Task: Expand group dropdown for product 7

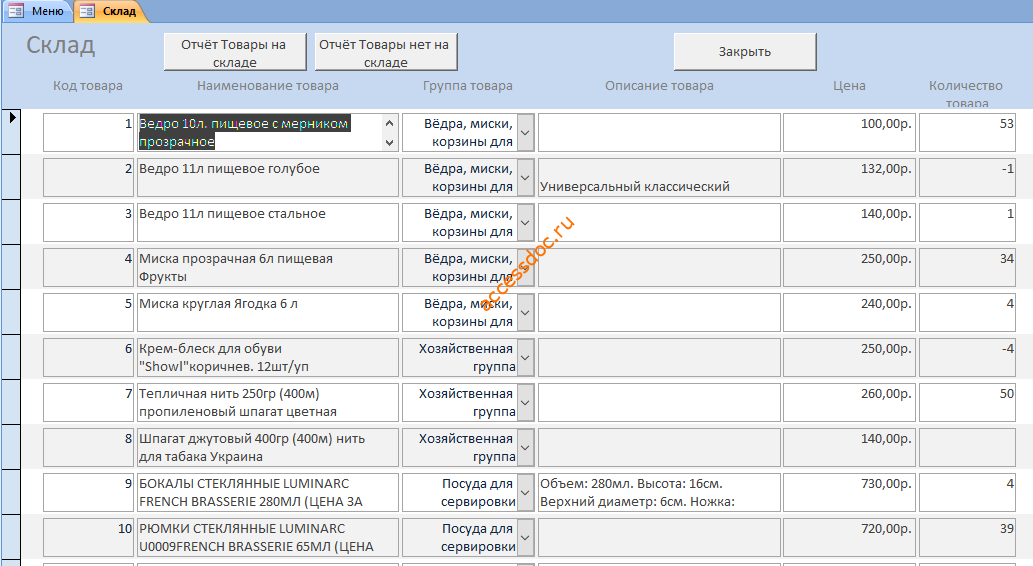Action: click(x=525, y=402)
